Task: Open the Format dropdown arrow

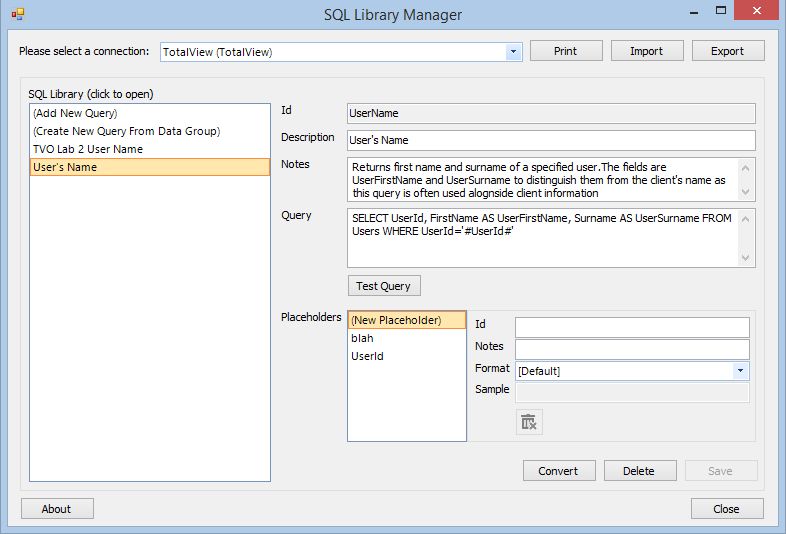Action: [740, 371]
